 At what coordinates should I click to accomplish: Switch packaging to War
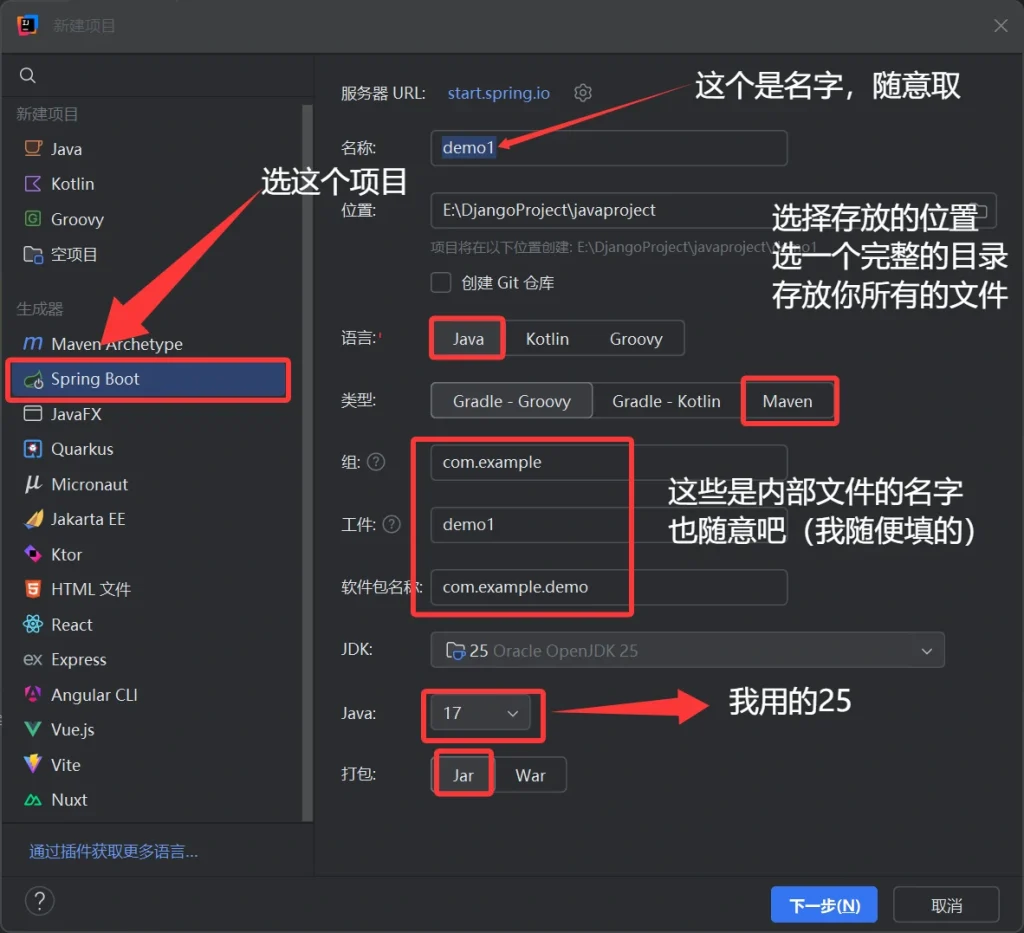tap(530, 775)
